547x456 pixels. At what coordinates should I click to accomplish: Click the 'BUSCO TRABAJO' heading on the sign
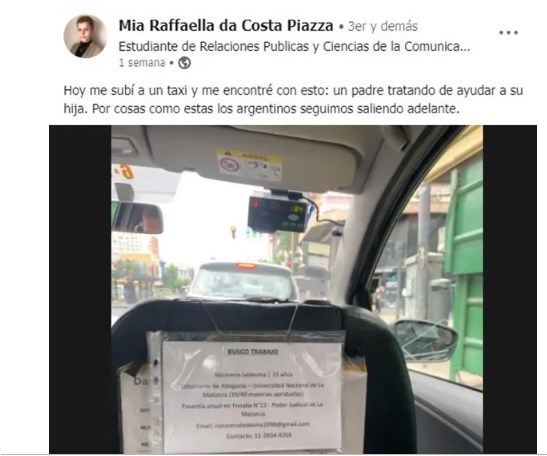tap(253, 352)
